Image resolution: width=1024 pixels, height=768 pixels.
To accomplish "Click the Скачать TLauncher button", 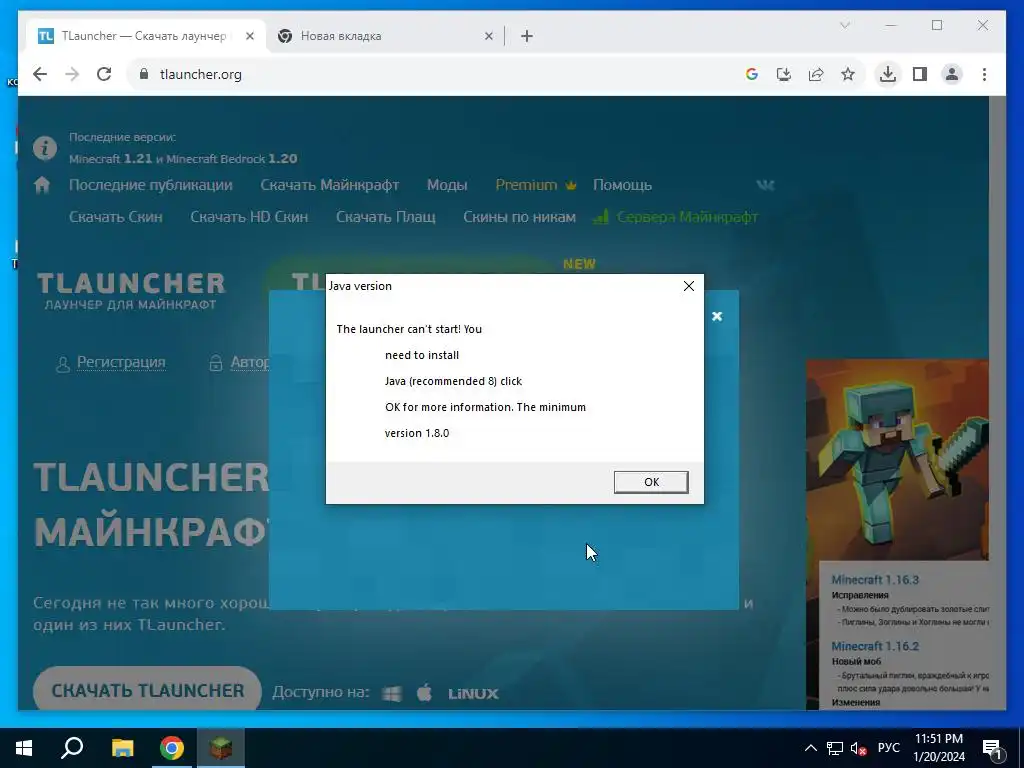I will [148, 690].
